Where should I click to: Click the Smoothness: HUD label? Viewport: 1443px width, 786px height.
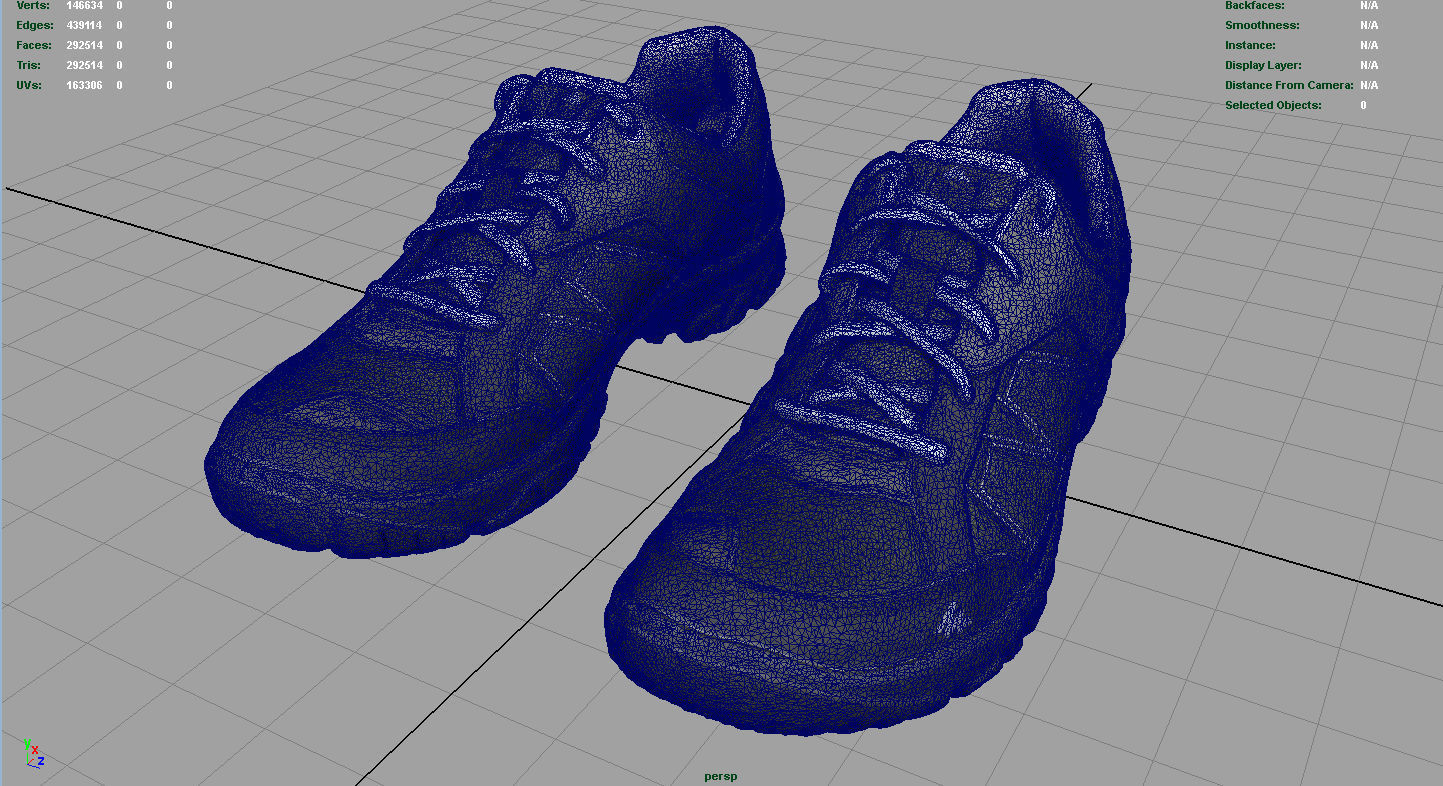1262,25
